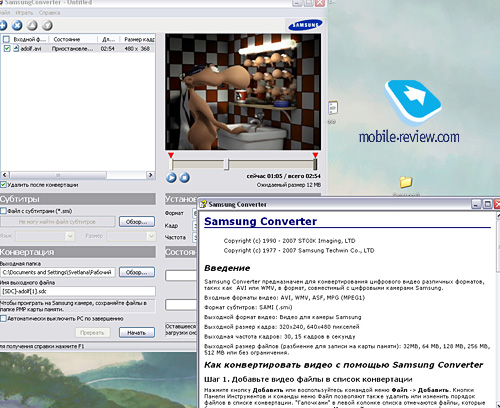500x408 pixels.
Task: Enable Файл с субтитрами (*.smi) checkbox
Action: point(3,211)
